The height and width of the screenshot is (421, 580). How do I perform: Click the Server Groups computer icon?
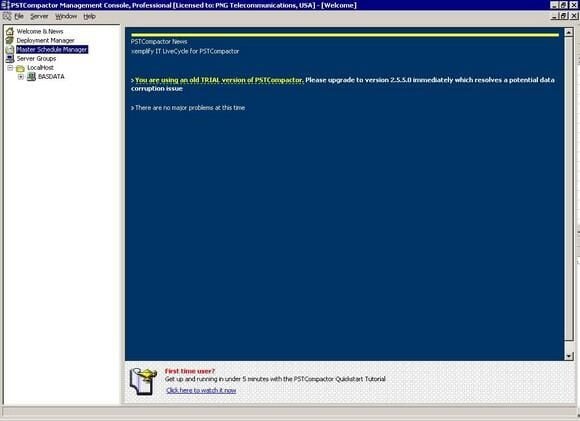(10, 58)
